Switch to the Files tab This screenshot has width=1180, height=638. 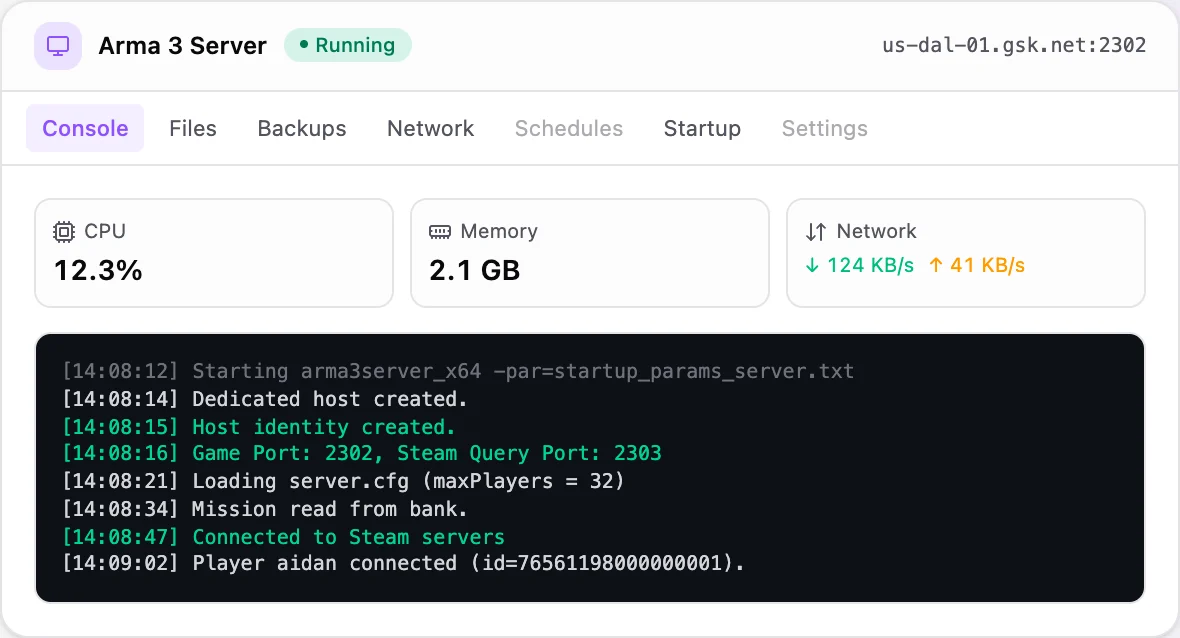(x=193, y=129)
